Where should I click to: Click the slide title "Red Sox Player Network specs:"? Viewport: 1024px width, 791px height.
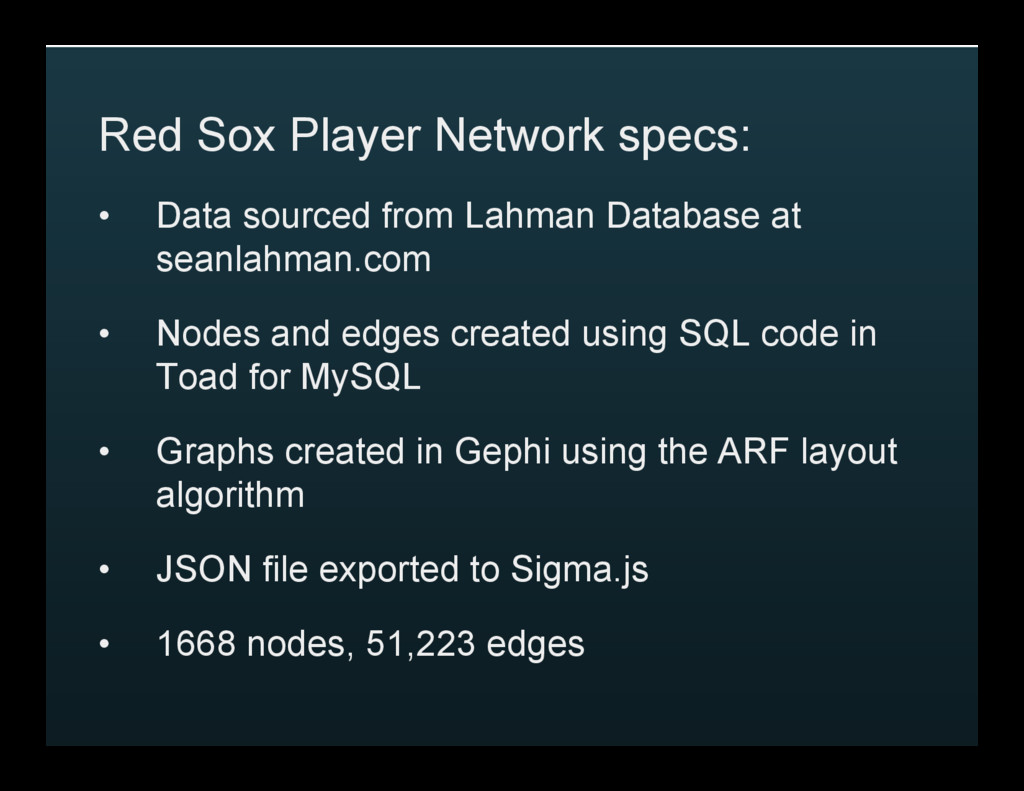[x=424, y=136]
